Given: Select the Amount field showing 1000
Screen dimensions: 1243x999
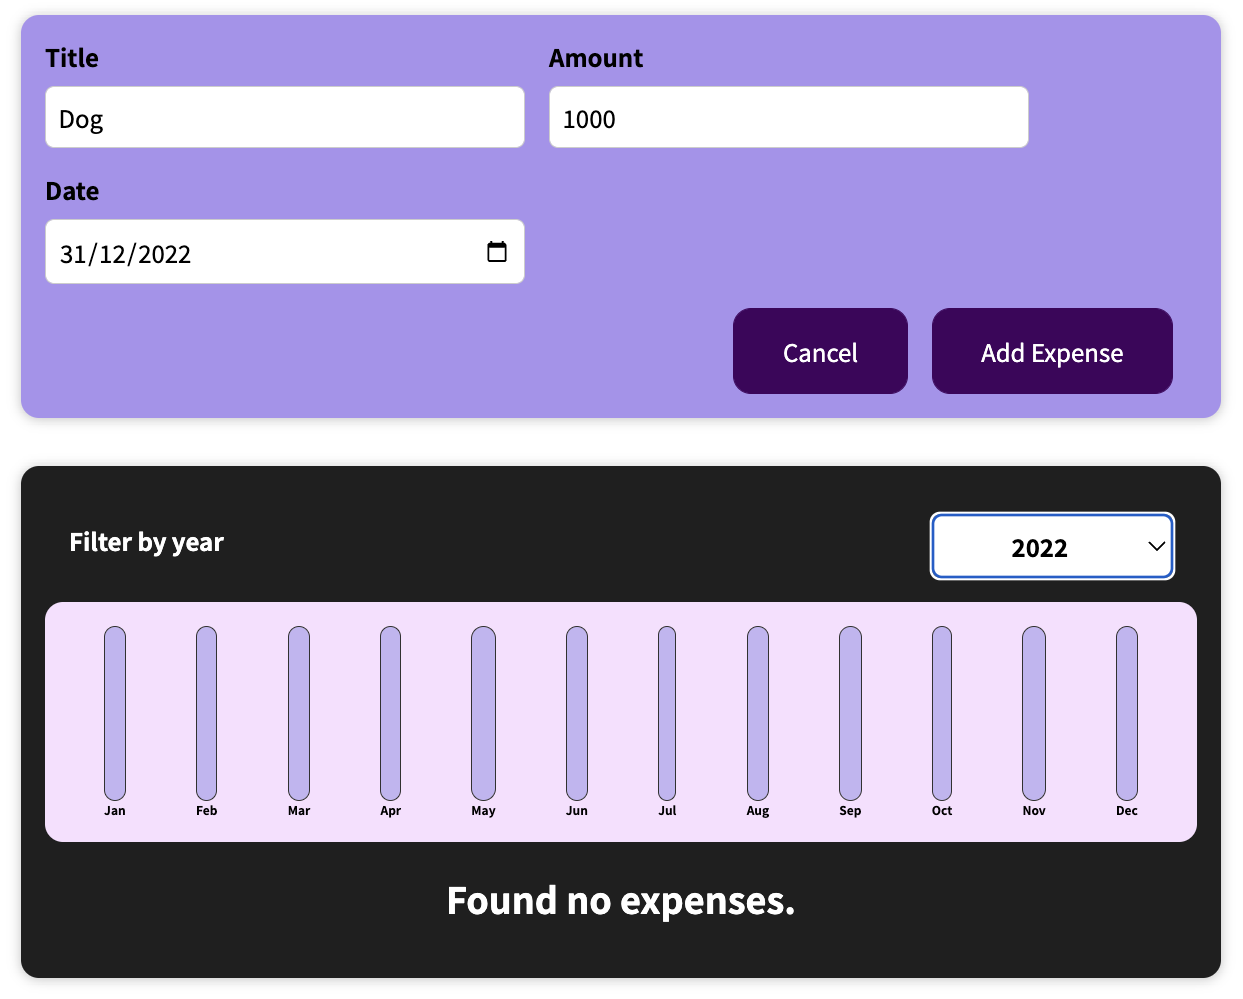Looking at the screenshot, I should click(x=788, y=117).
